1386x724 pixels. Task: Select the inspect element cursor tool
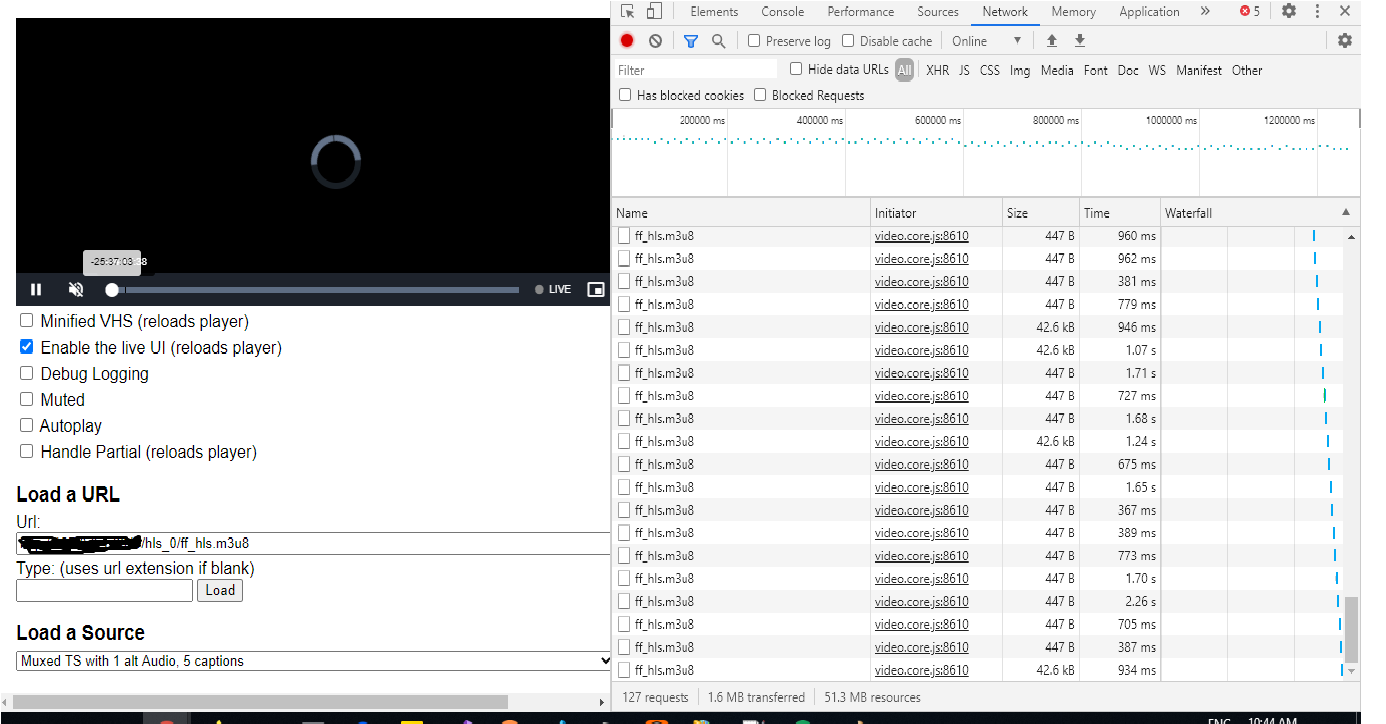tap(628, 11)
